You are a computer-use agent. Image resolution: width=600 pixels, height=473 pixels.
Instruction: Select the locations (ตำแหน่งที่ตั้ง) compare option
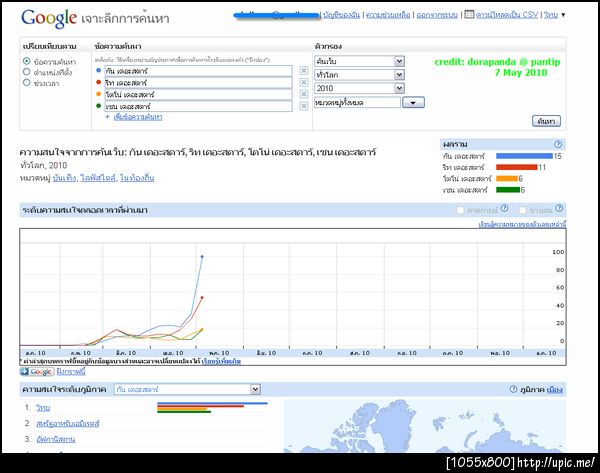pos(26,72)
